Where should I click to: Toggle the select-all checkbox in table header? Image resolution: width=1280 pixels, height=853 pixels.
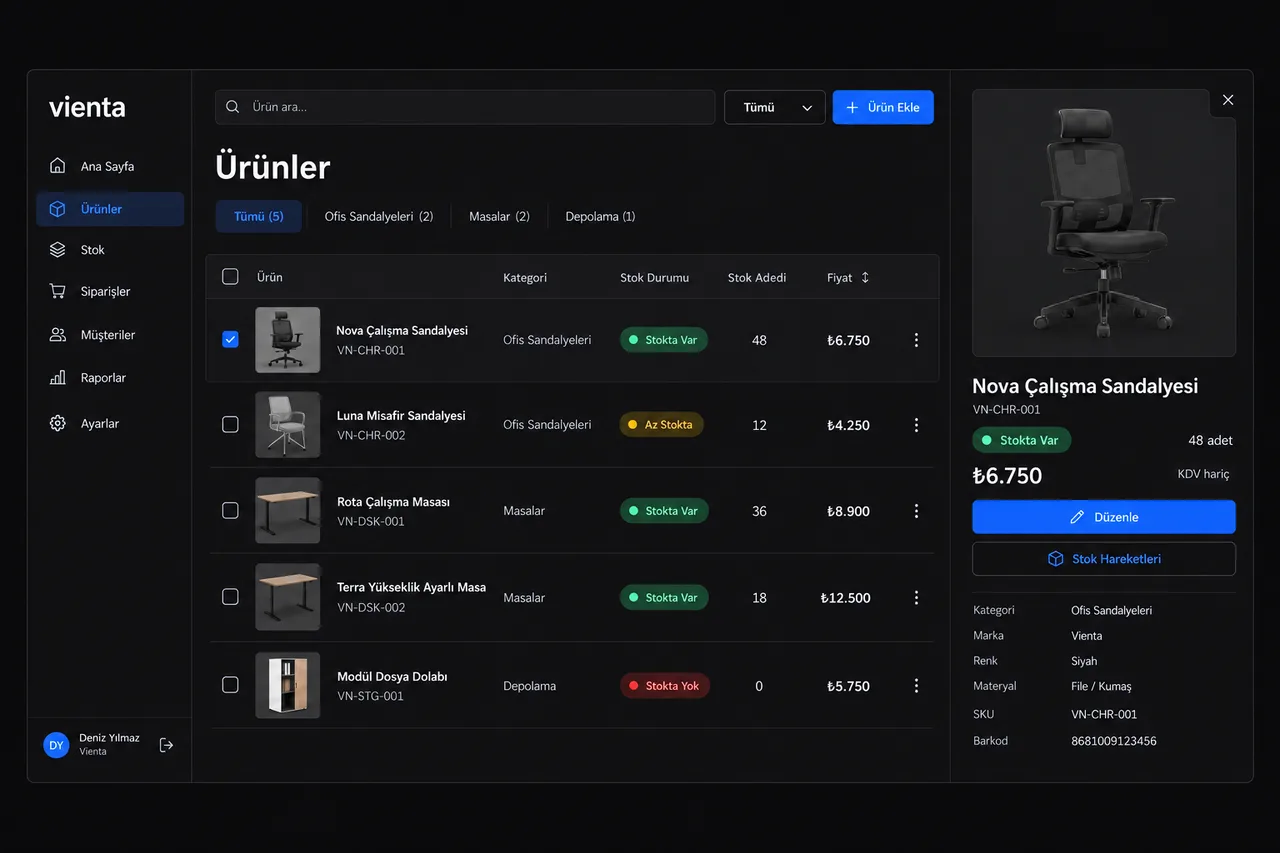click(x=230, y=277)
